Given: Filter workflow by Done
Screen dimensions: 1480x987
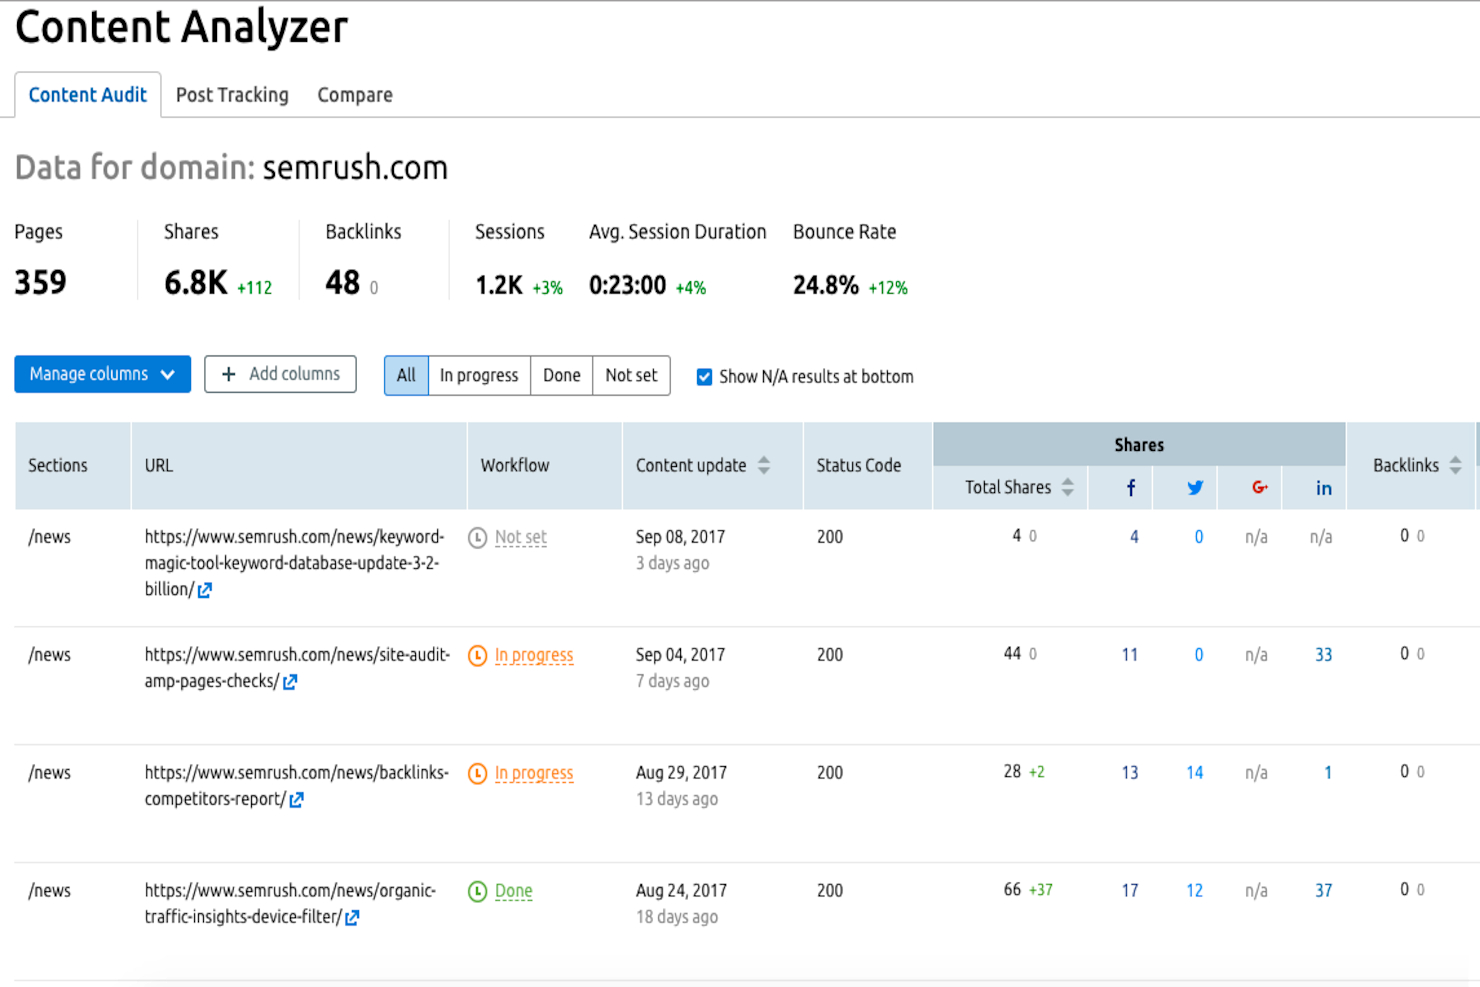Looking at the screenshot, I should click(562, 376).
